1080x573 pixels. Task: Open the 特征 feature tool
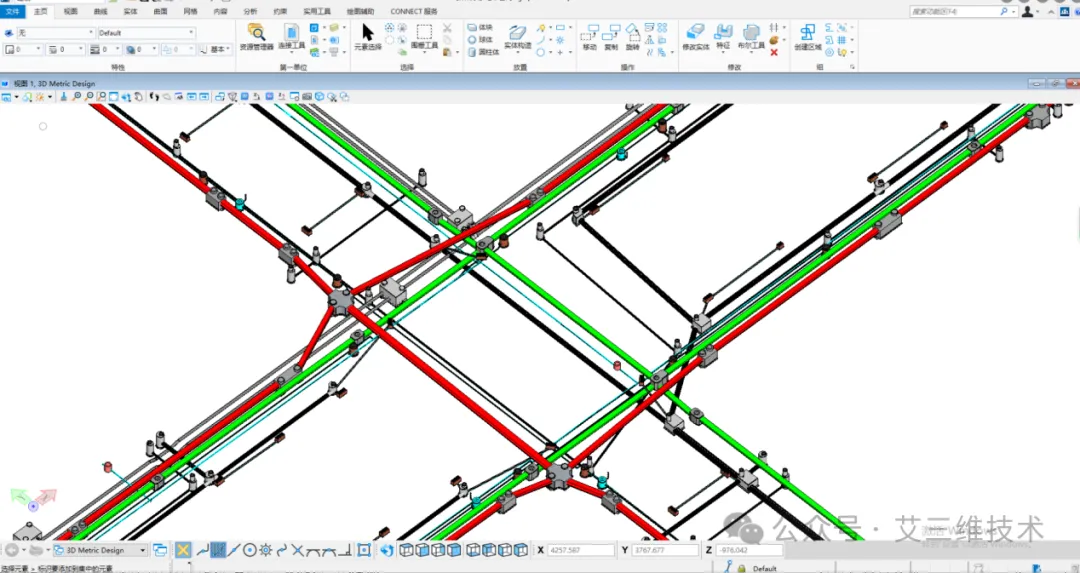point(723,37)
